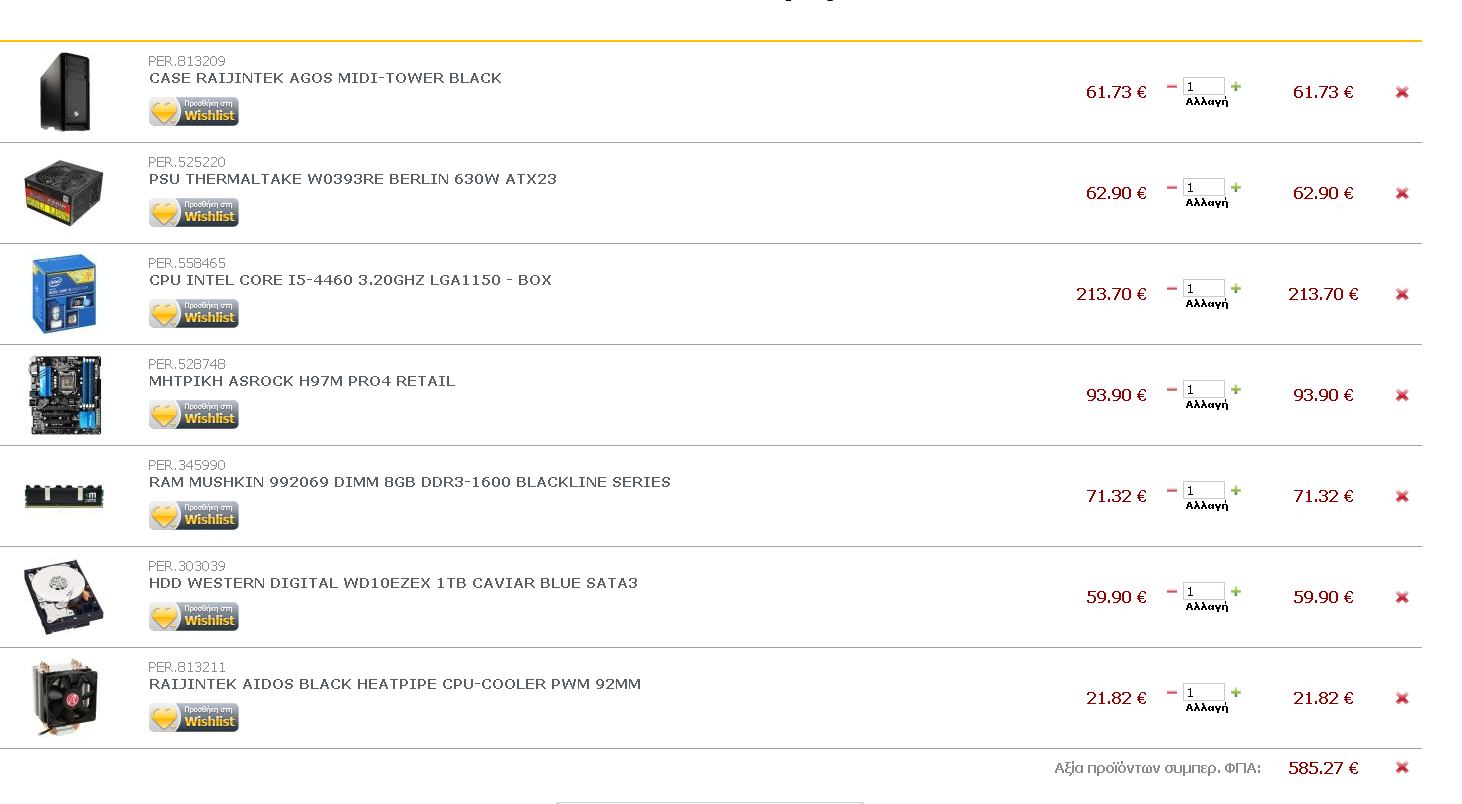Screen dimensions: 1462x804
Task: Click Αλλαγή for the ASRock motherboard quantity
Action: tap(1206, 405)
